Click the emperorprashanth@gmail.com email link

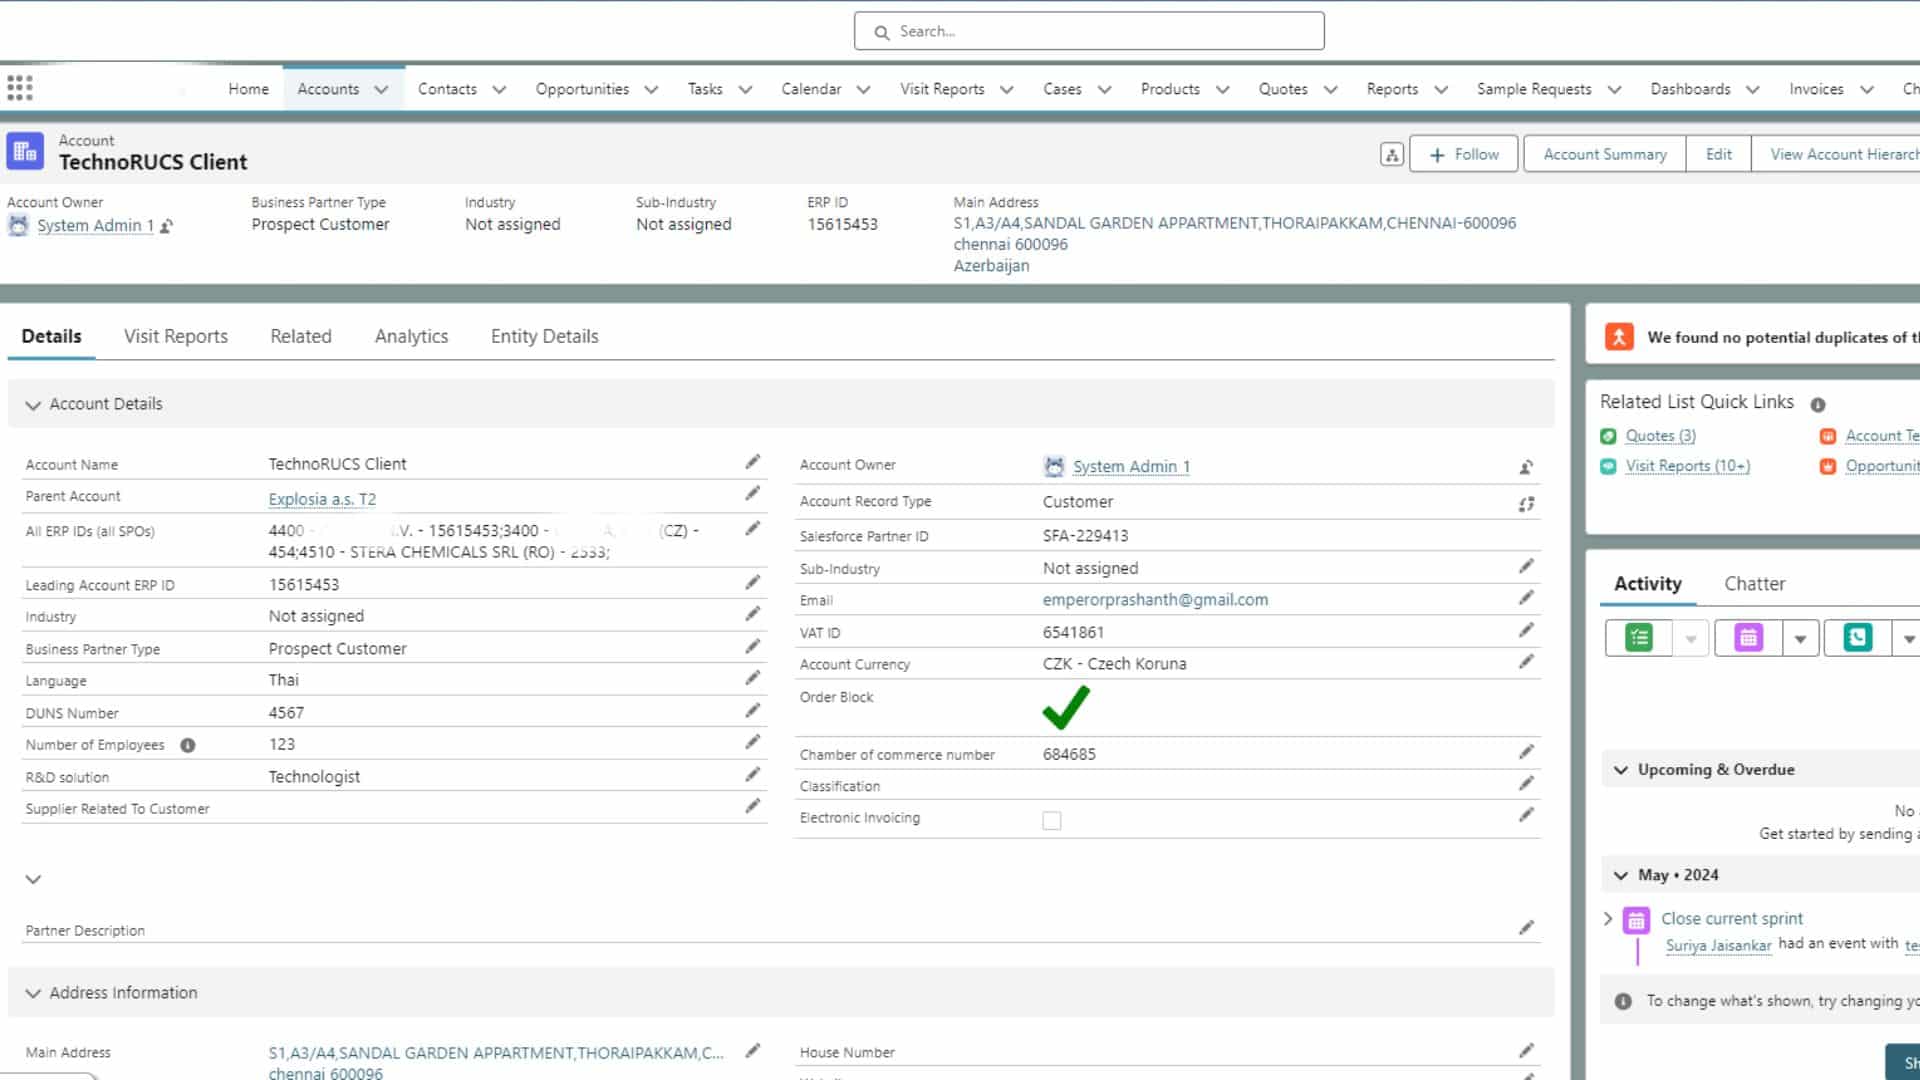1155,600
